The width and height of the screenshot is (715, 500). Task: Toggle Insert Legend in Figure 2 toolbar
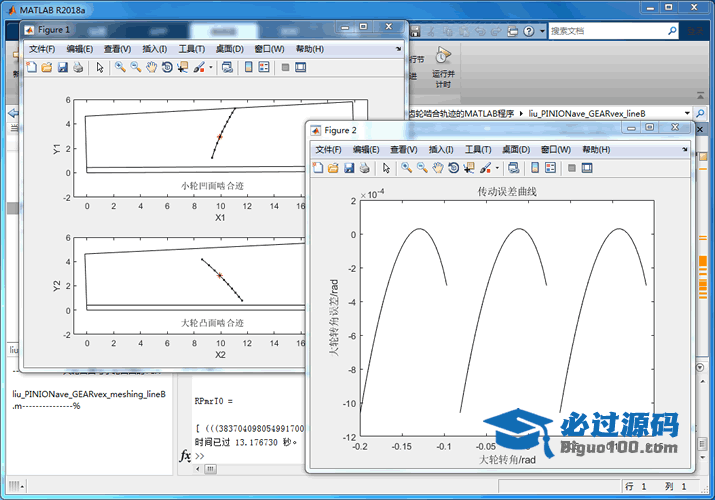(550, 168)
